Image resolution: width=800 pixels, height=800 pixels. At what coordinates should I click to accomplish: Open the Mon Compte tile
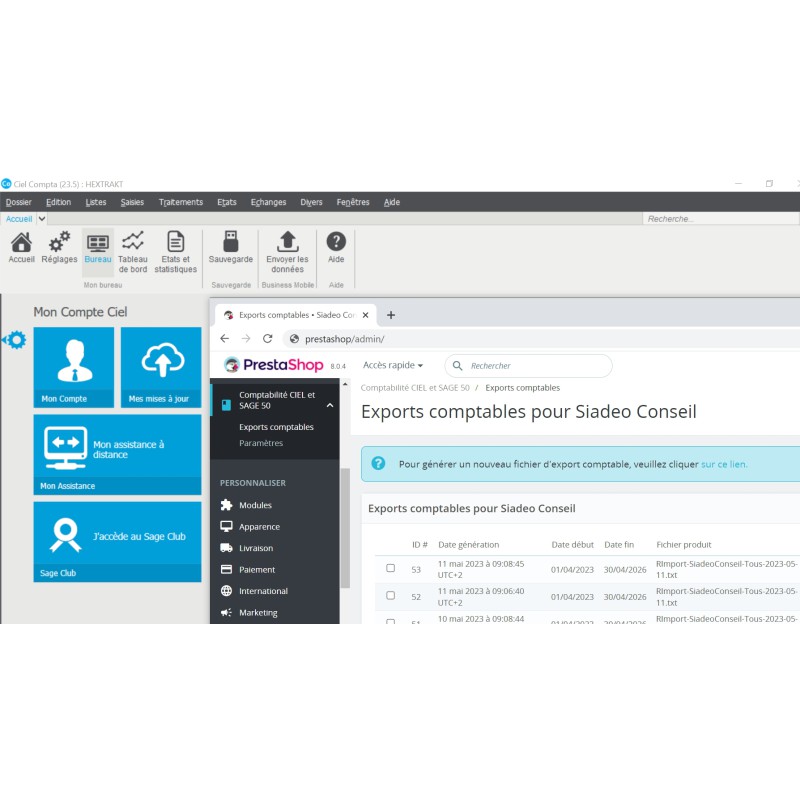(73, 367)
